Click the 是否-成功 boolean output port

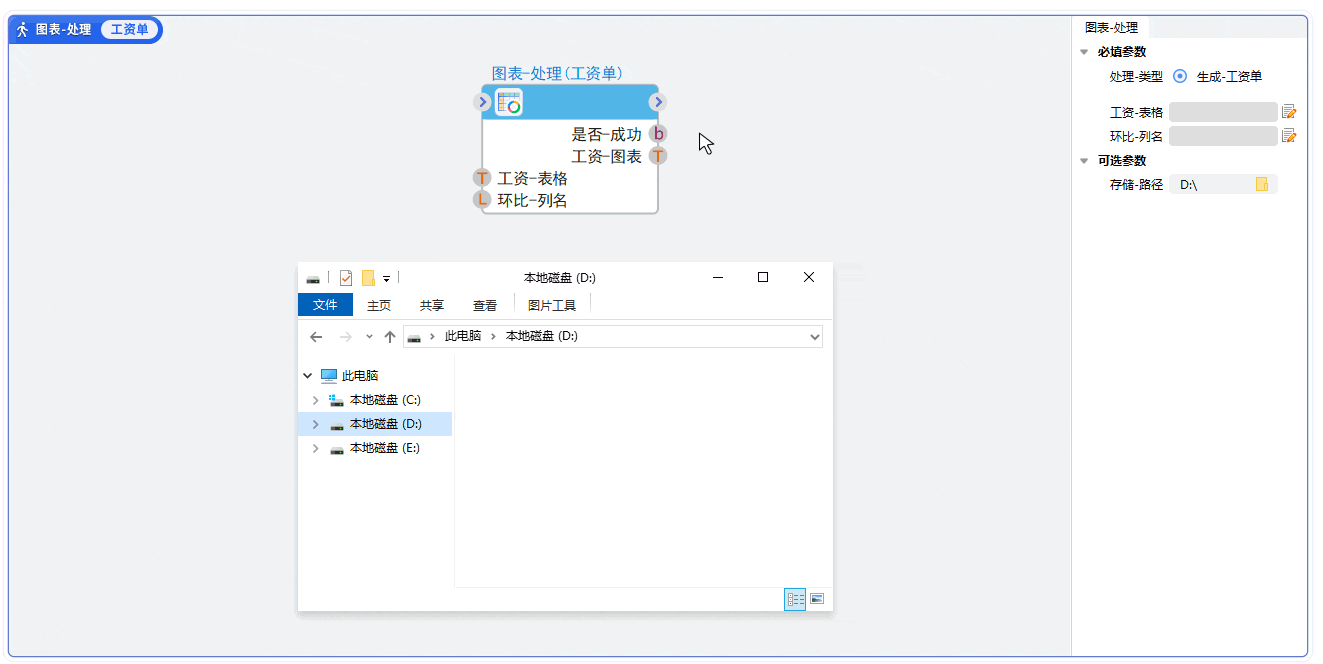coord(657,134)
